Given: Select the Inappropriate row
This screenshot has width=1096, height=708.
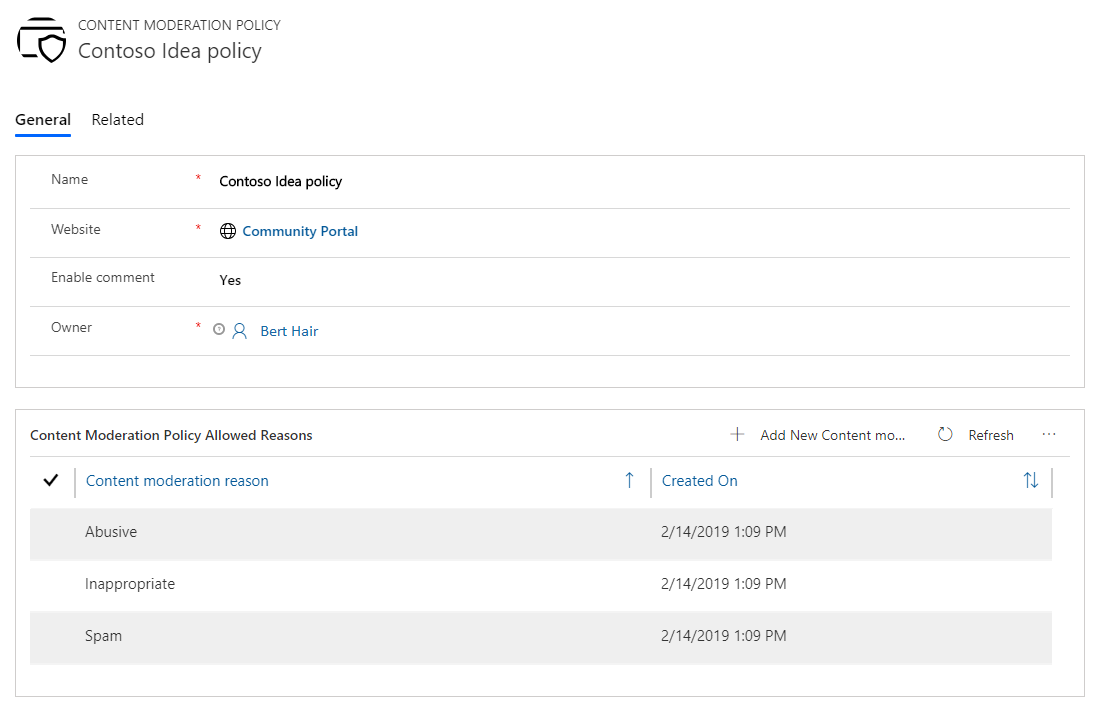Looking at the screenshot, I should 540,586.
